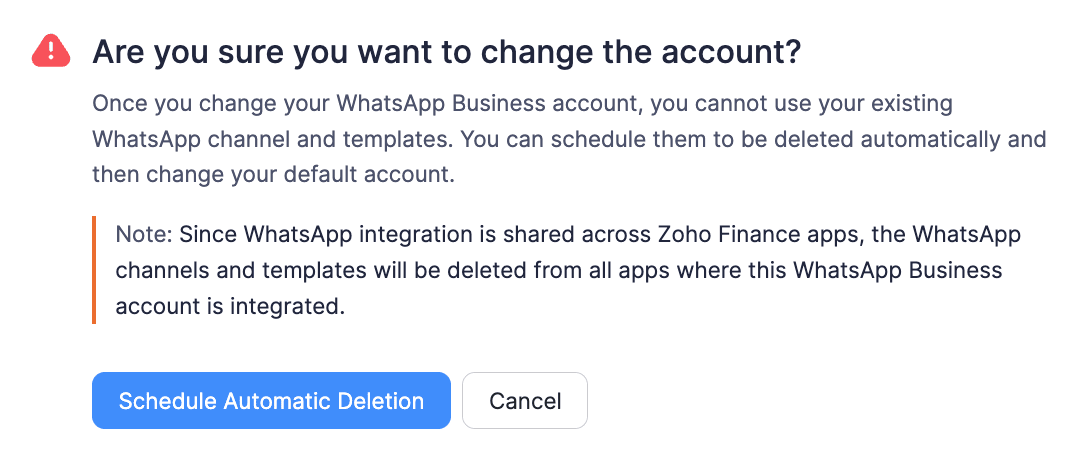Click the word "account?" in the heading
This screenshot has height=472, width=1074.
(741, 51)
